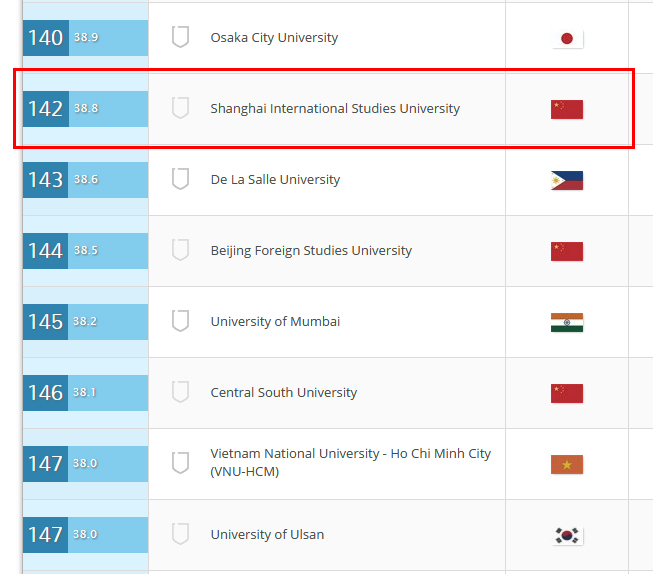Image resolution: width=653 pixels, height=574 pixels.
Task: Click Vietnam flag in Vietnam National University row
Action: tap(567, 464)
